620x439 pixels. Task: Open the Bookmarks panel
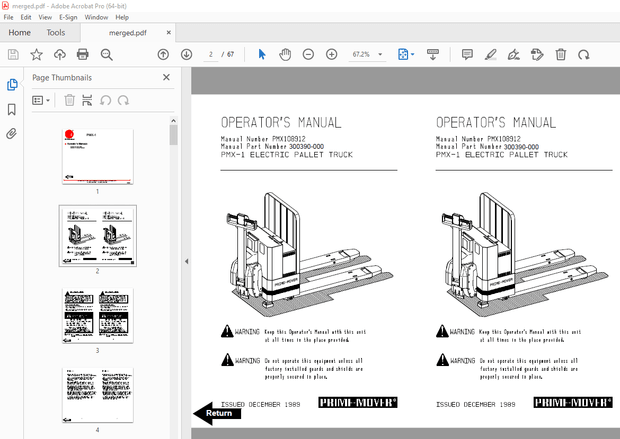(12, 109)
